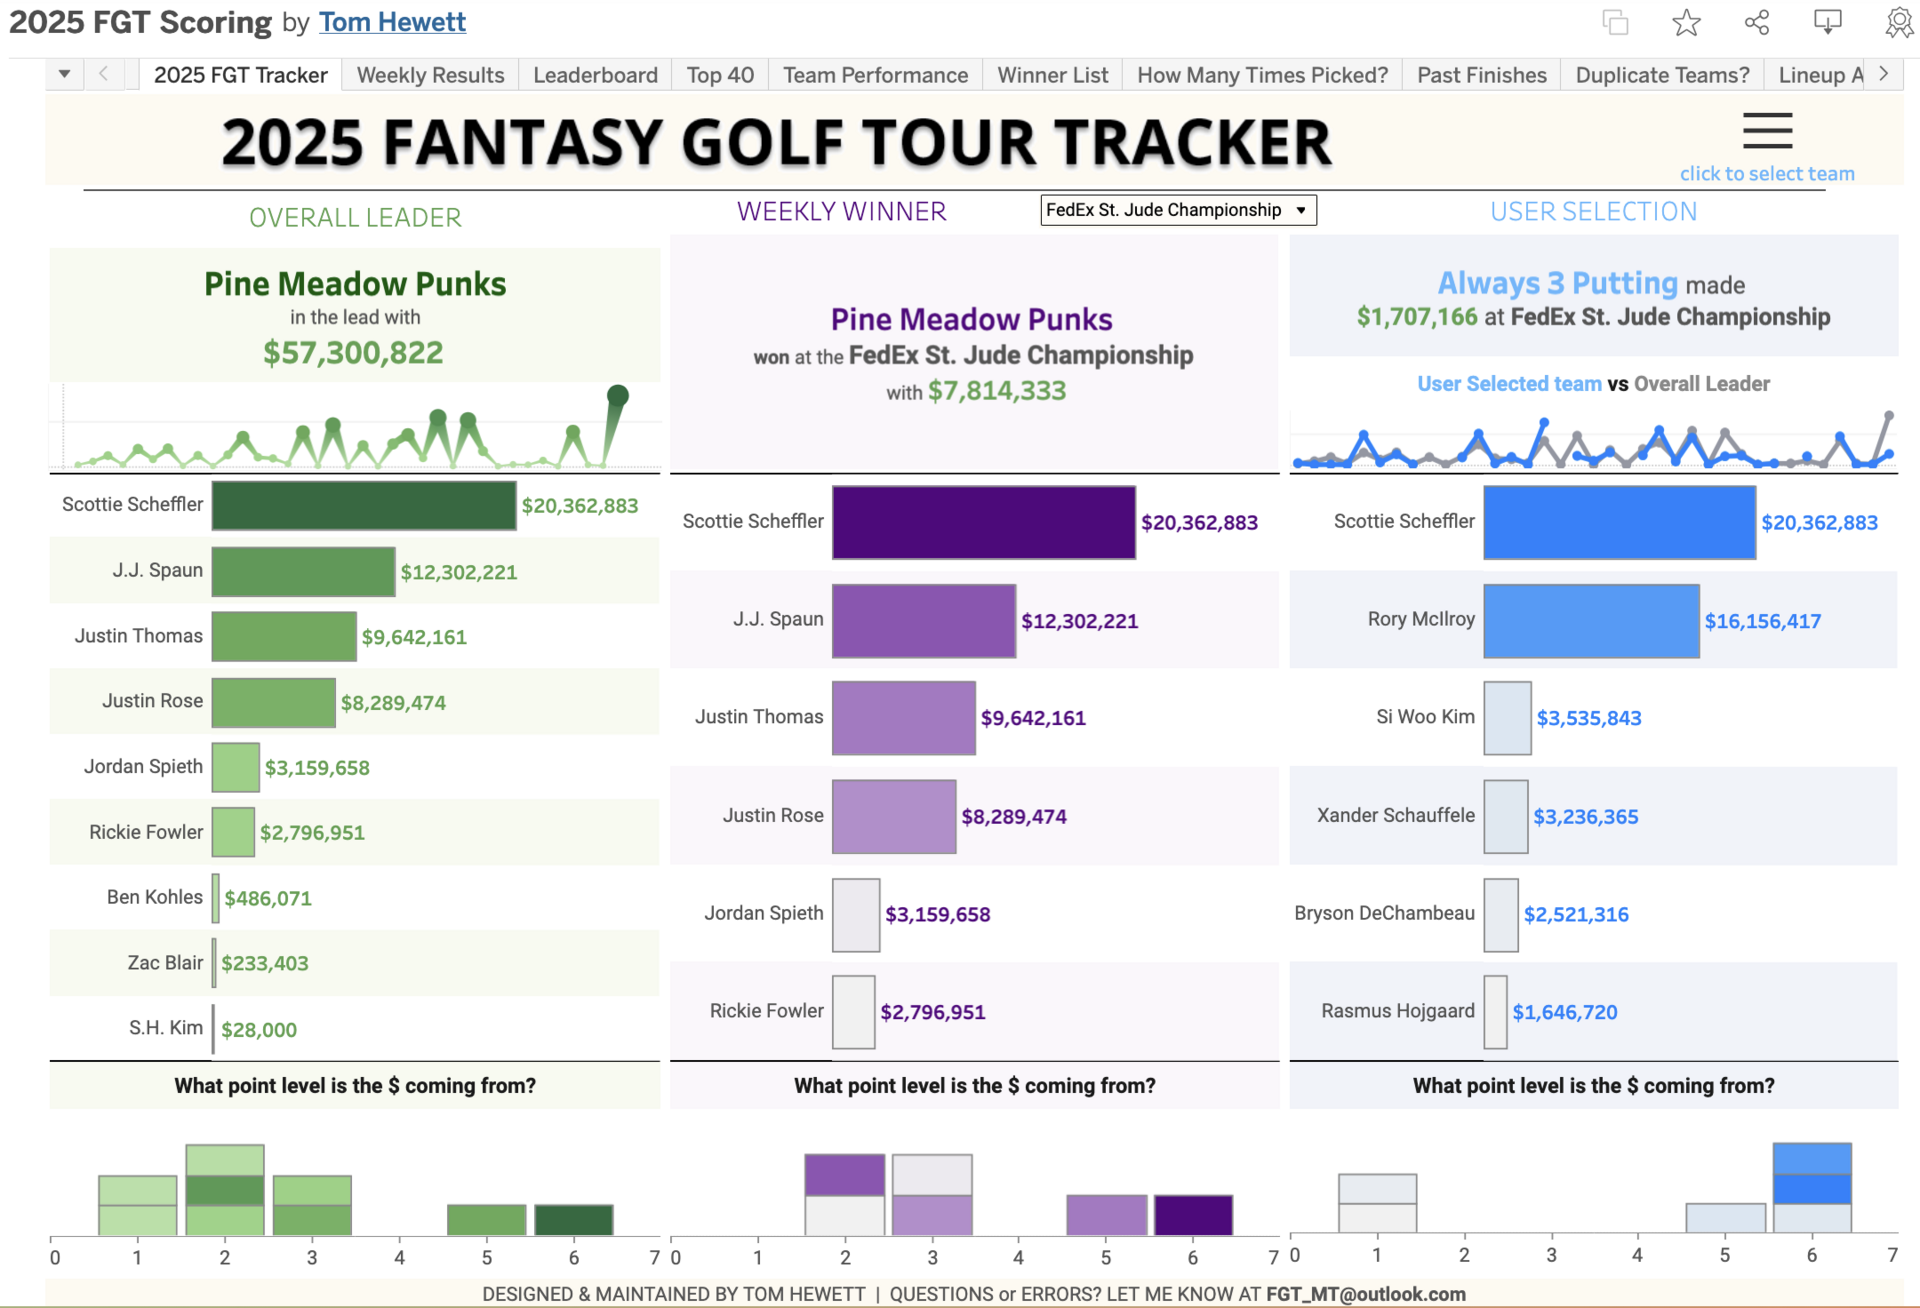Open the Leaderboard tab
This screenshot has width=1920, height=1308.
[x=595, y=75]
